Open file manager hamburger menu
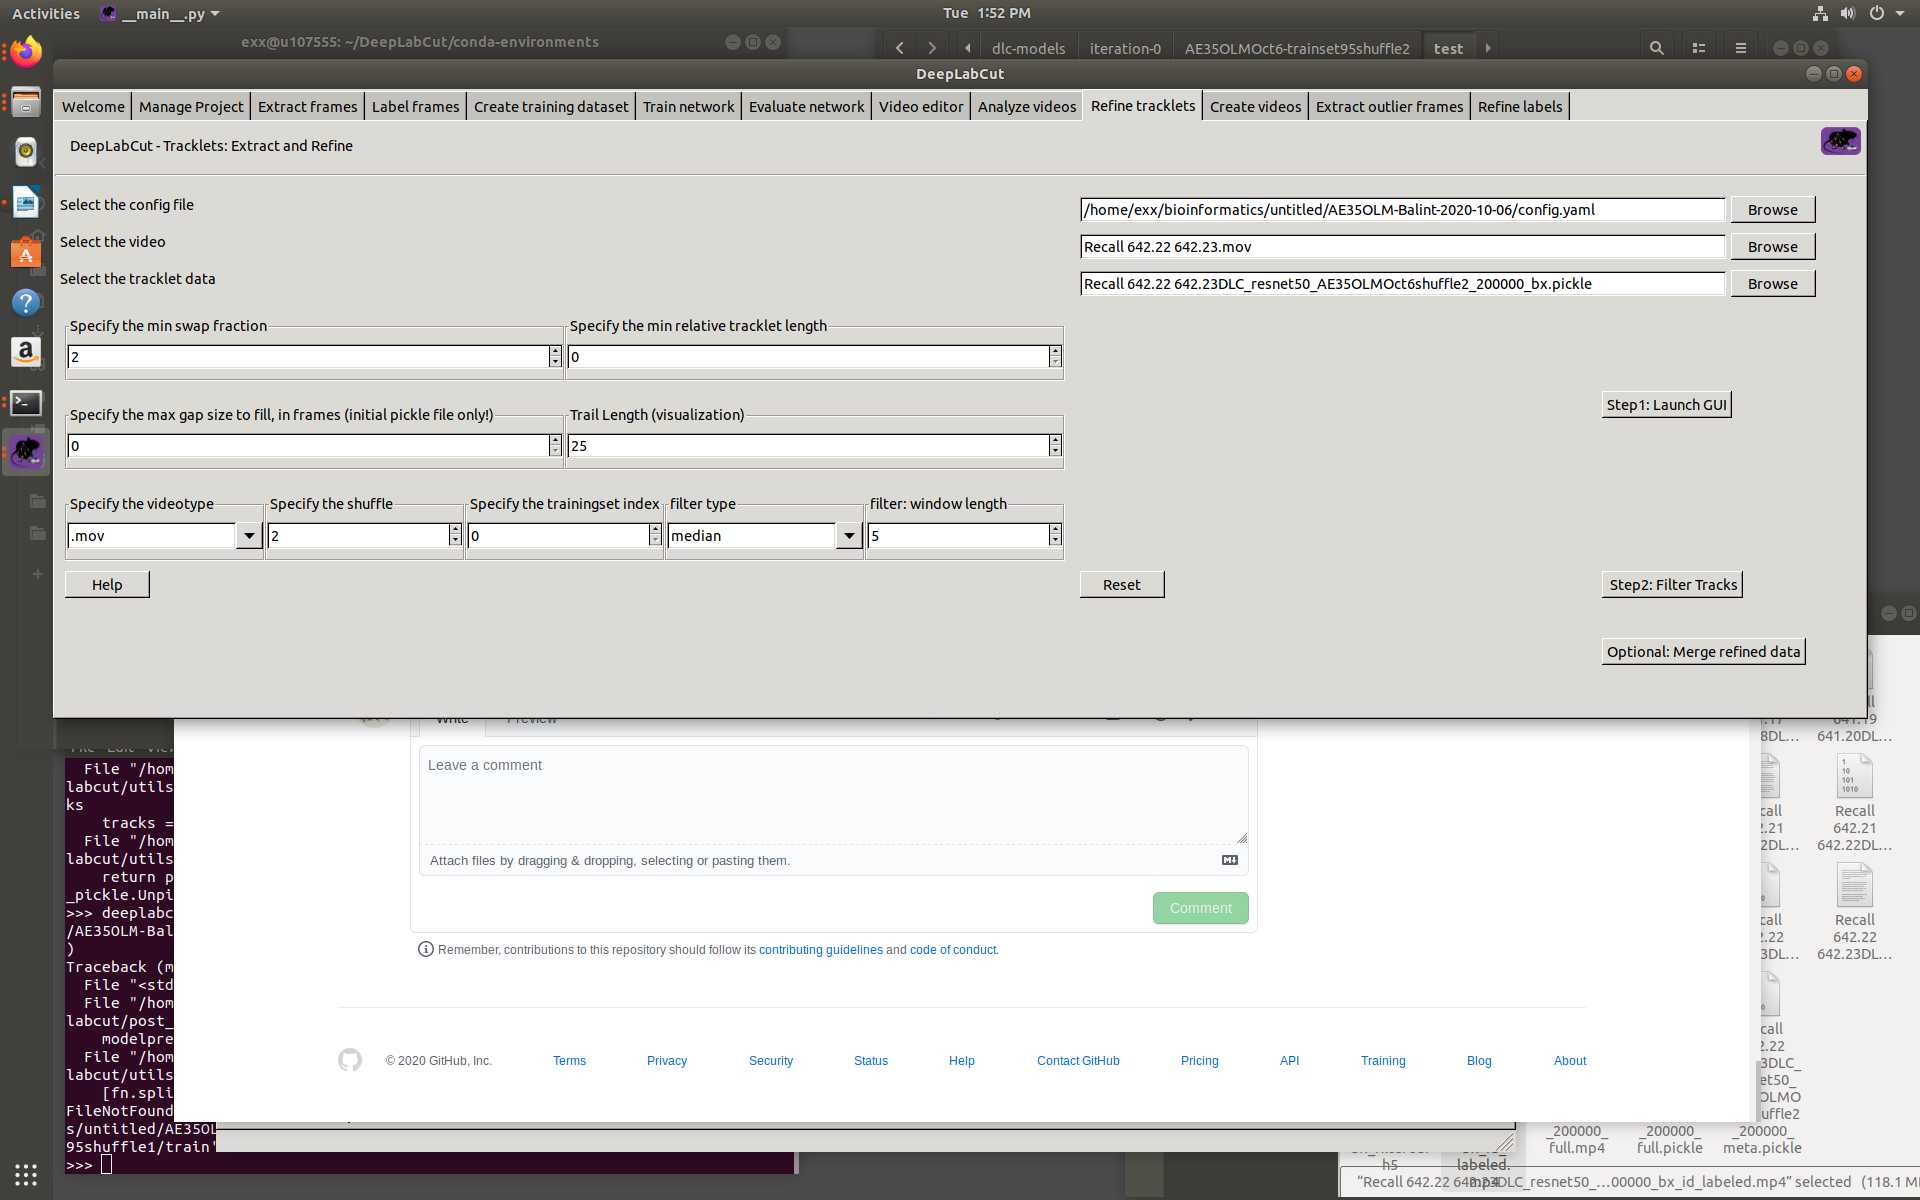The image size is (1920, 1200). pyautogui.click(x=1741, y=48)
